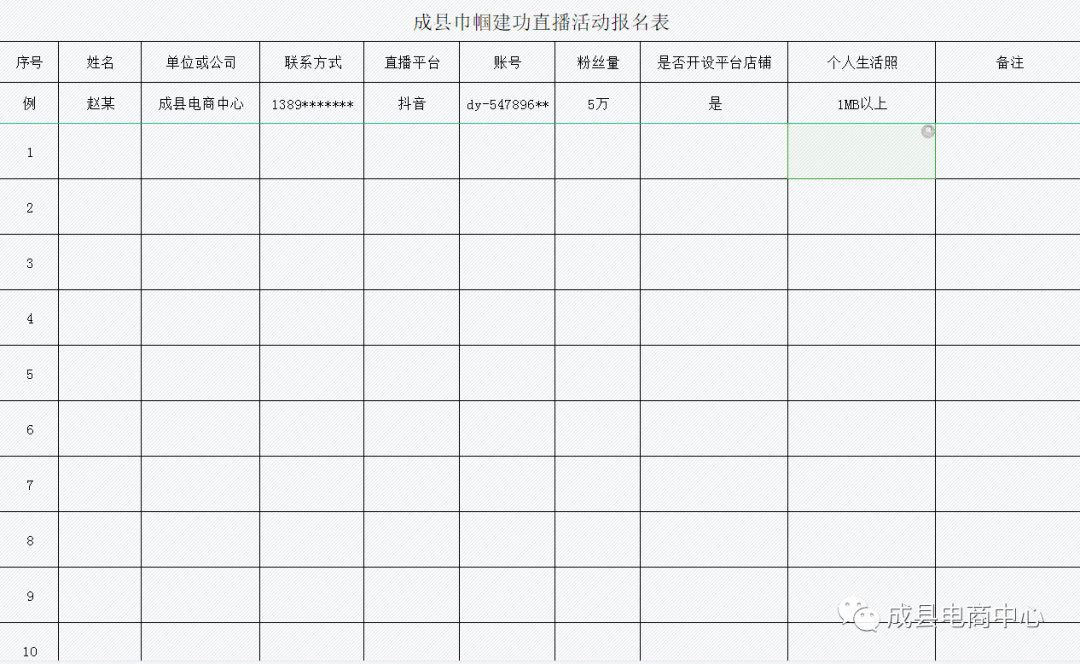Click the cell reading 1MB以上
The image size is (1080, 664).
[862, 104]
